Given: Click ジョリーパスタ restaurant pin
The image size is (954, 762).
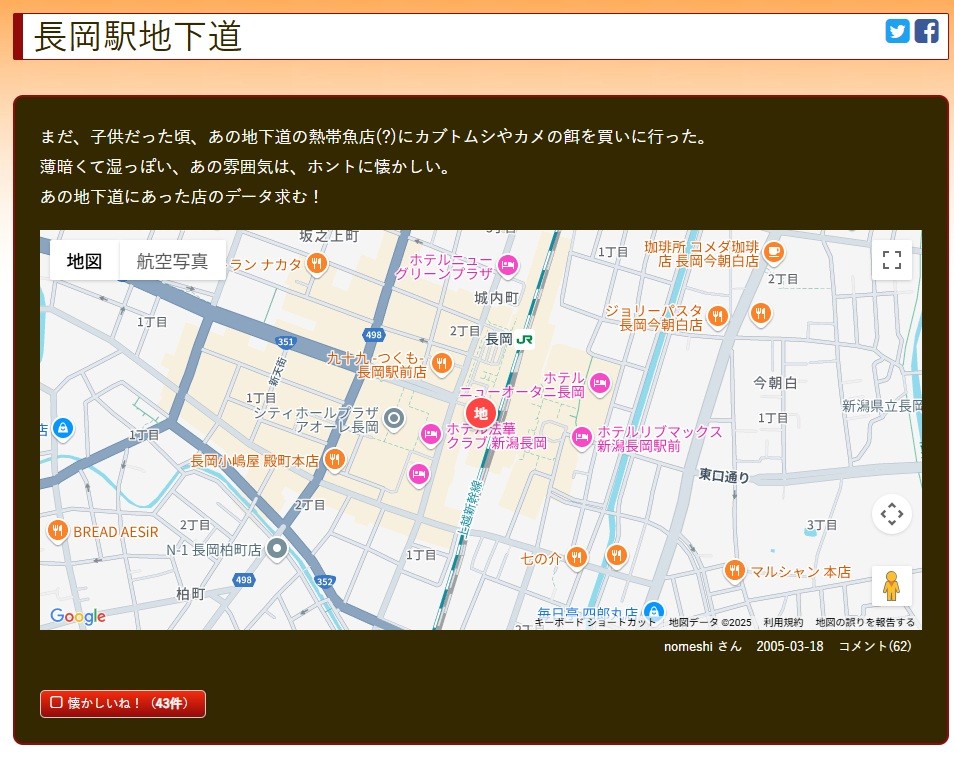Looking at the screenshot, I should coord(718,316).
